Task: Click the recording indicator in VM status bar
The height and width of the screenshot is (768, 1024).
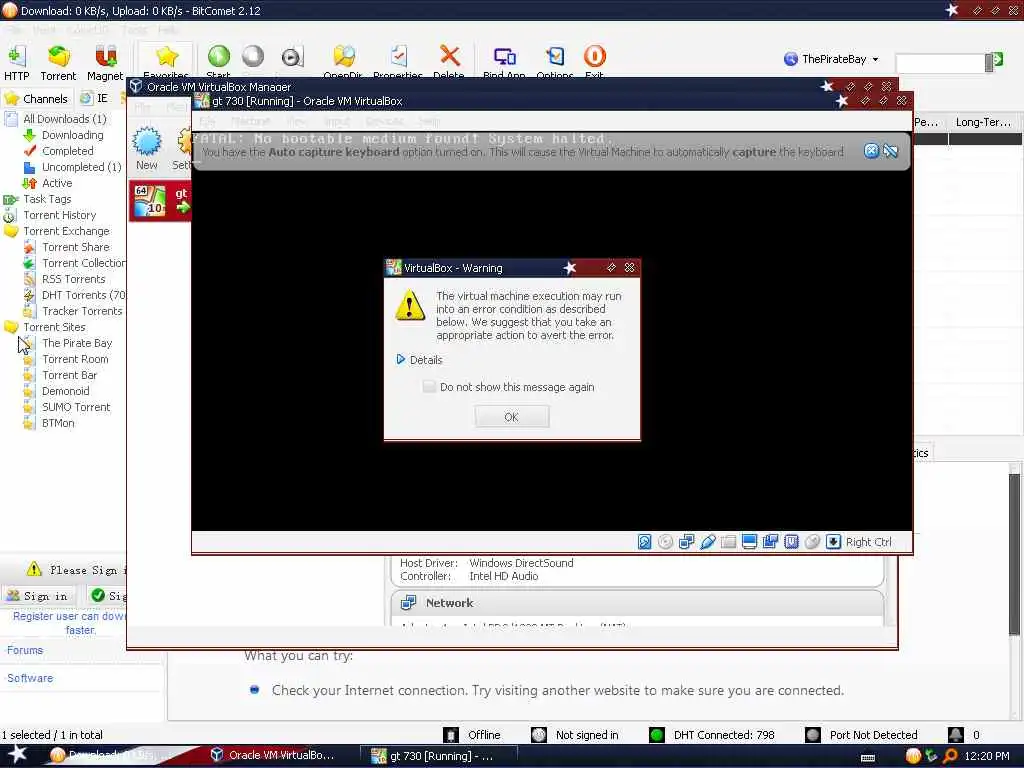Action: (770, 541)
